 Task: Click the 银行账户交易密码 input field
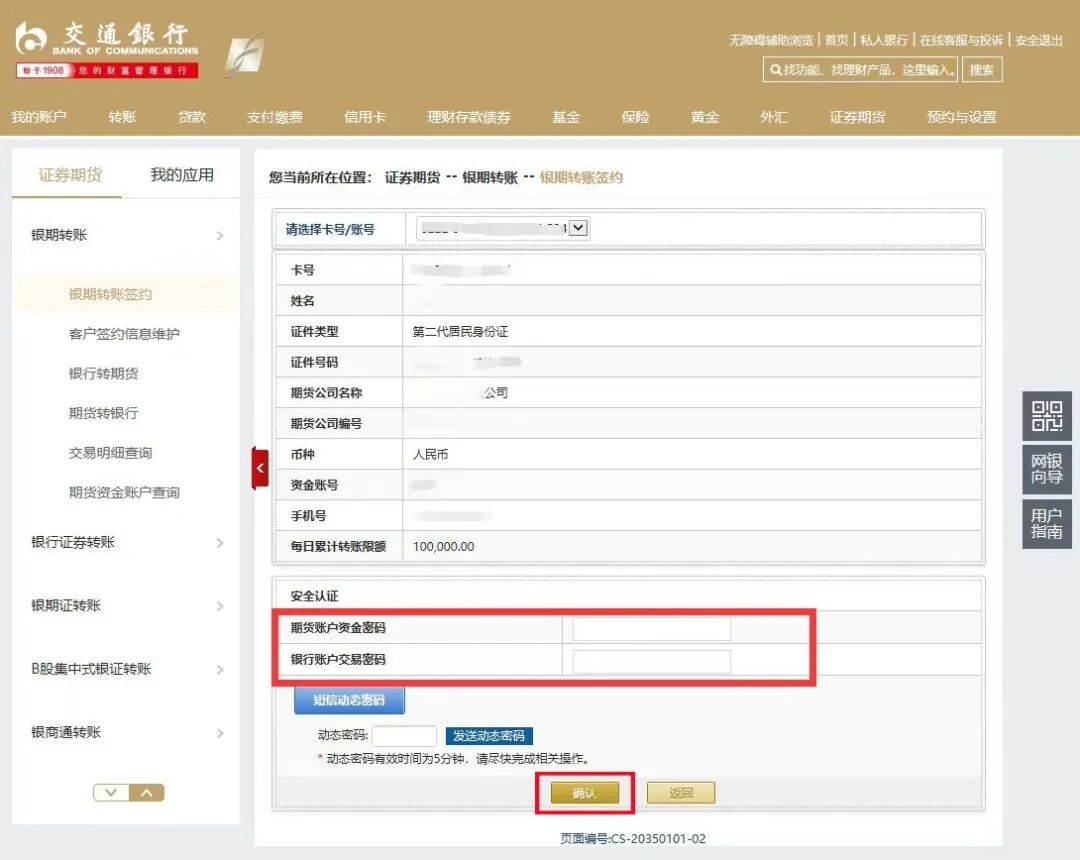click(x=651, y=661)
